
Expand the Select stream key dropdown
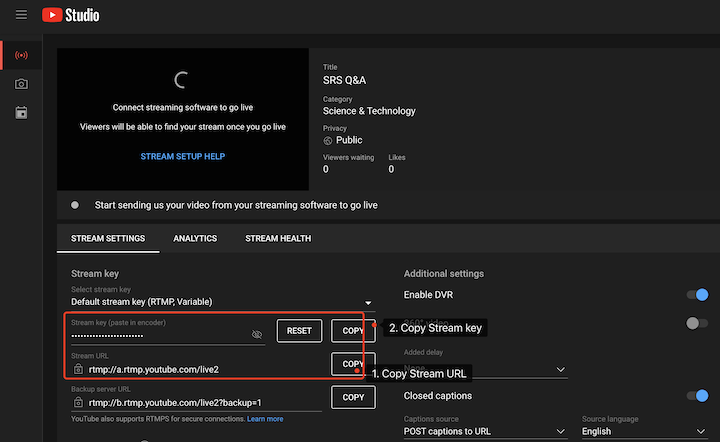coord(221,302)
